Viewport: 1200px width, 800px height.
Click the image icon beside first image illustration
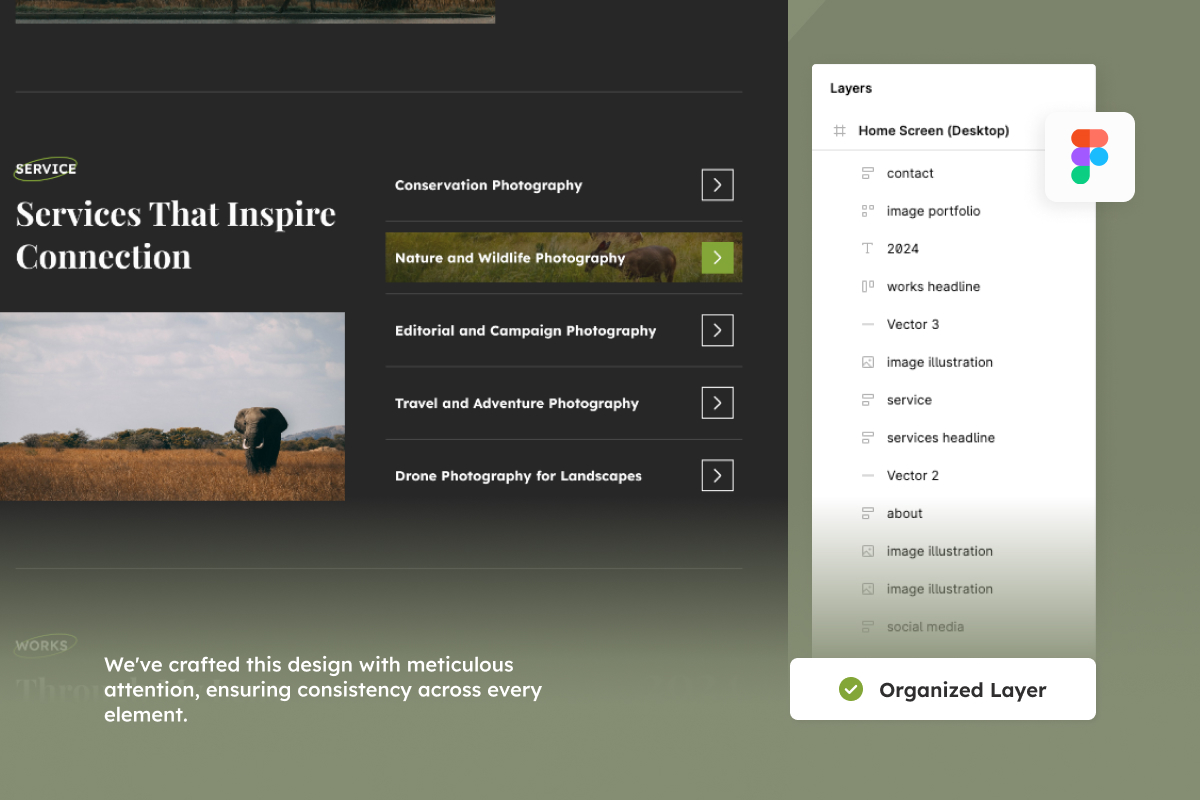tap(868, 362)
